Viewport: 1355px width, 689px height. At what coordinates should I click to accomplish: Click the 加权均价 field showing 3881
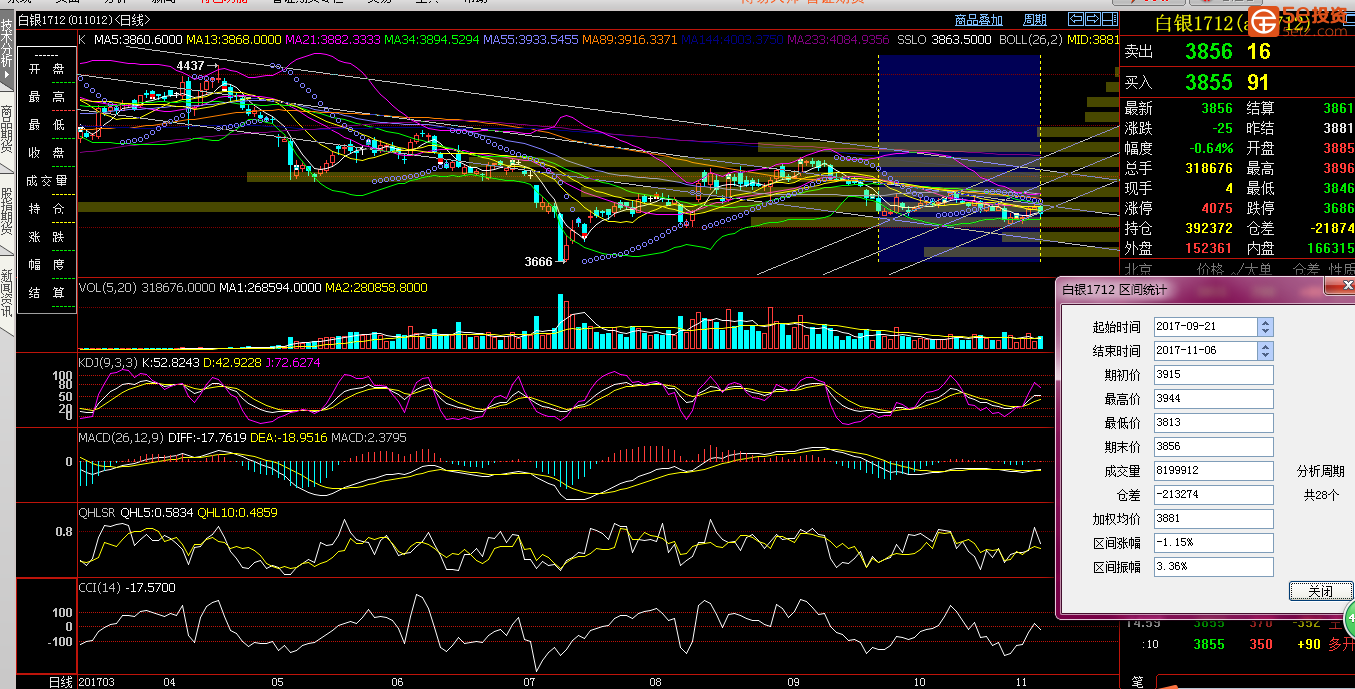click(x=1214, y=519)
